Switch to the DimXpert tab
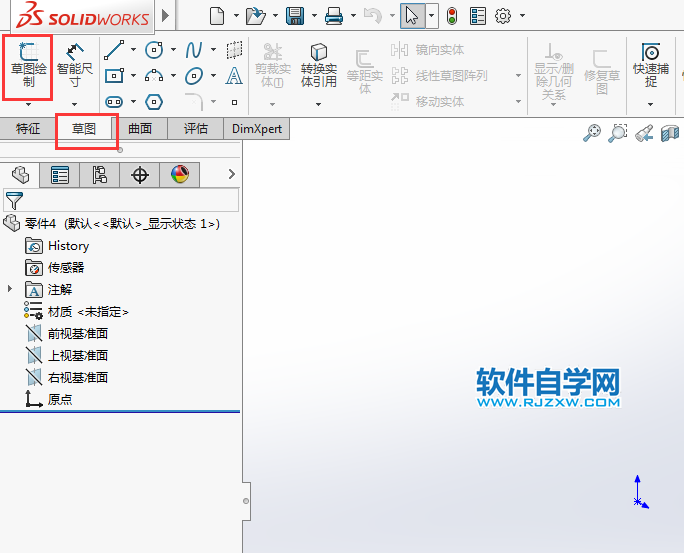The height and width of the screenshot is (553, 684). [x=256, y=129]
